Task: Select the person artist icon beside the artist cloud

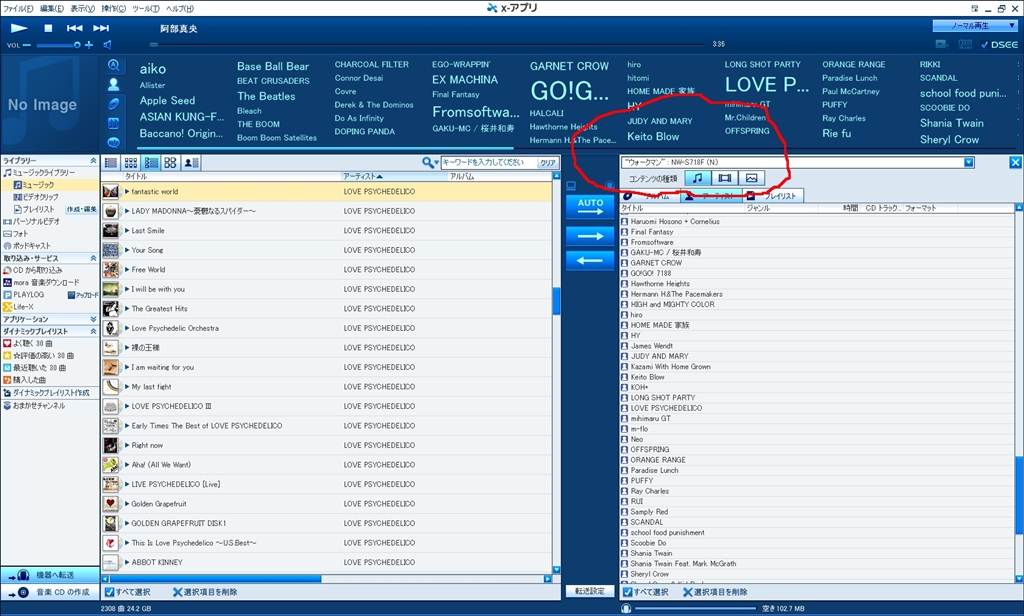Action: tap(114, 84)
